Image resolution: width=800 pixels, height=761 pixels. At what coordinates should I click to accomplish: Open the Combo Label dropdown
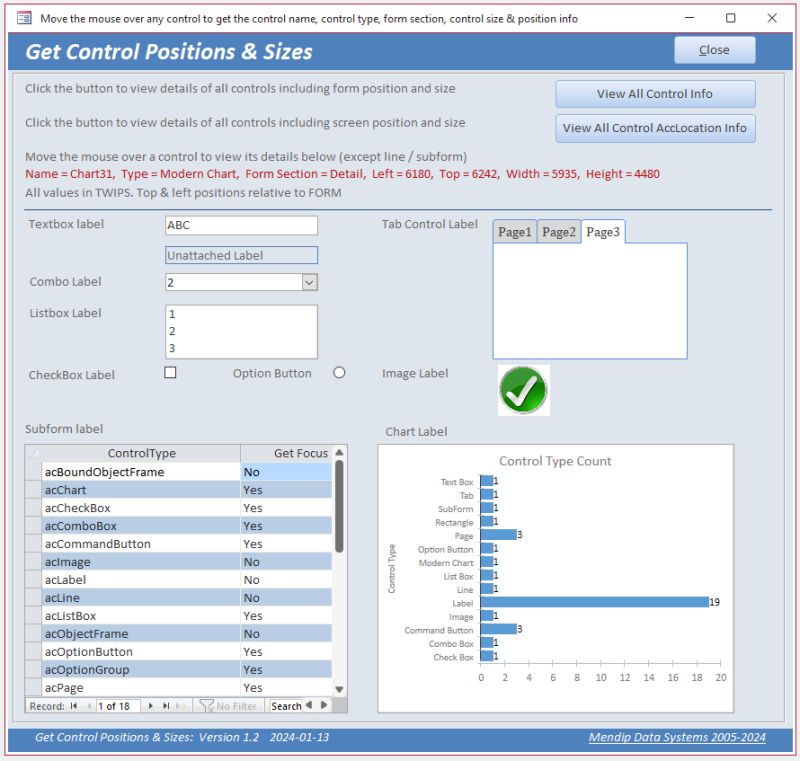coord(307,282)
